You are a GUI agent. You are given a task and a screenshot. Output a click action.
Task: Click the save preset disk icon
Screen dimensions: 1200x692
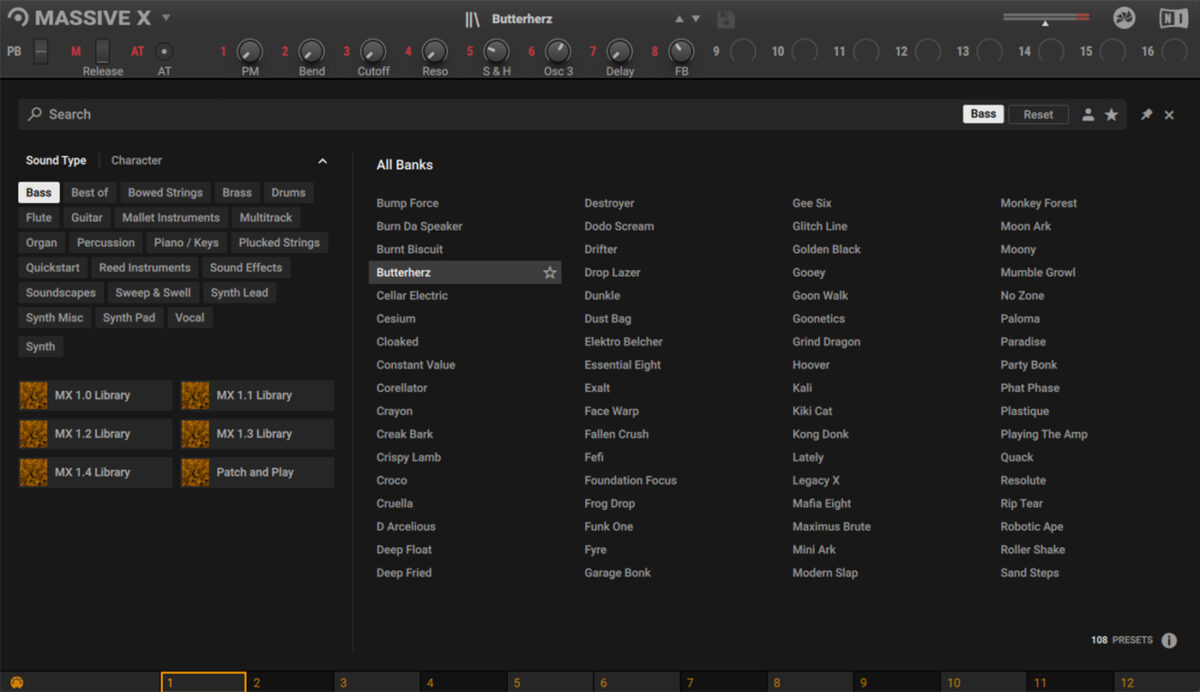[x=726, y=19]
